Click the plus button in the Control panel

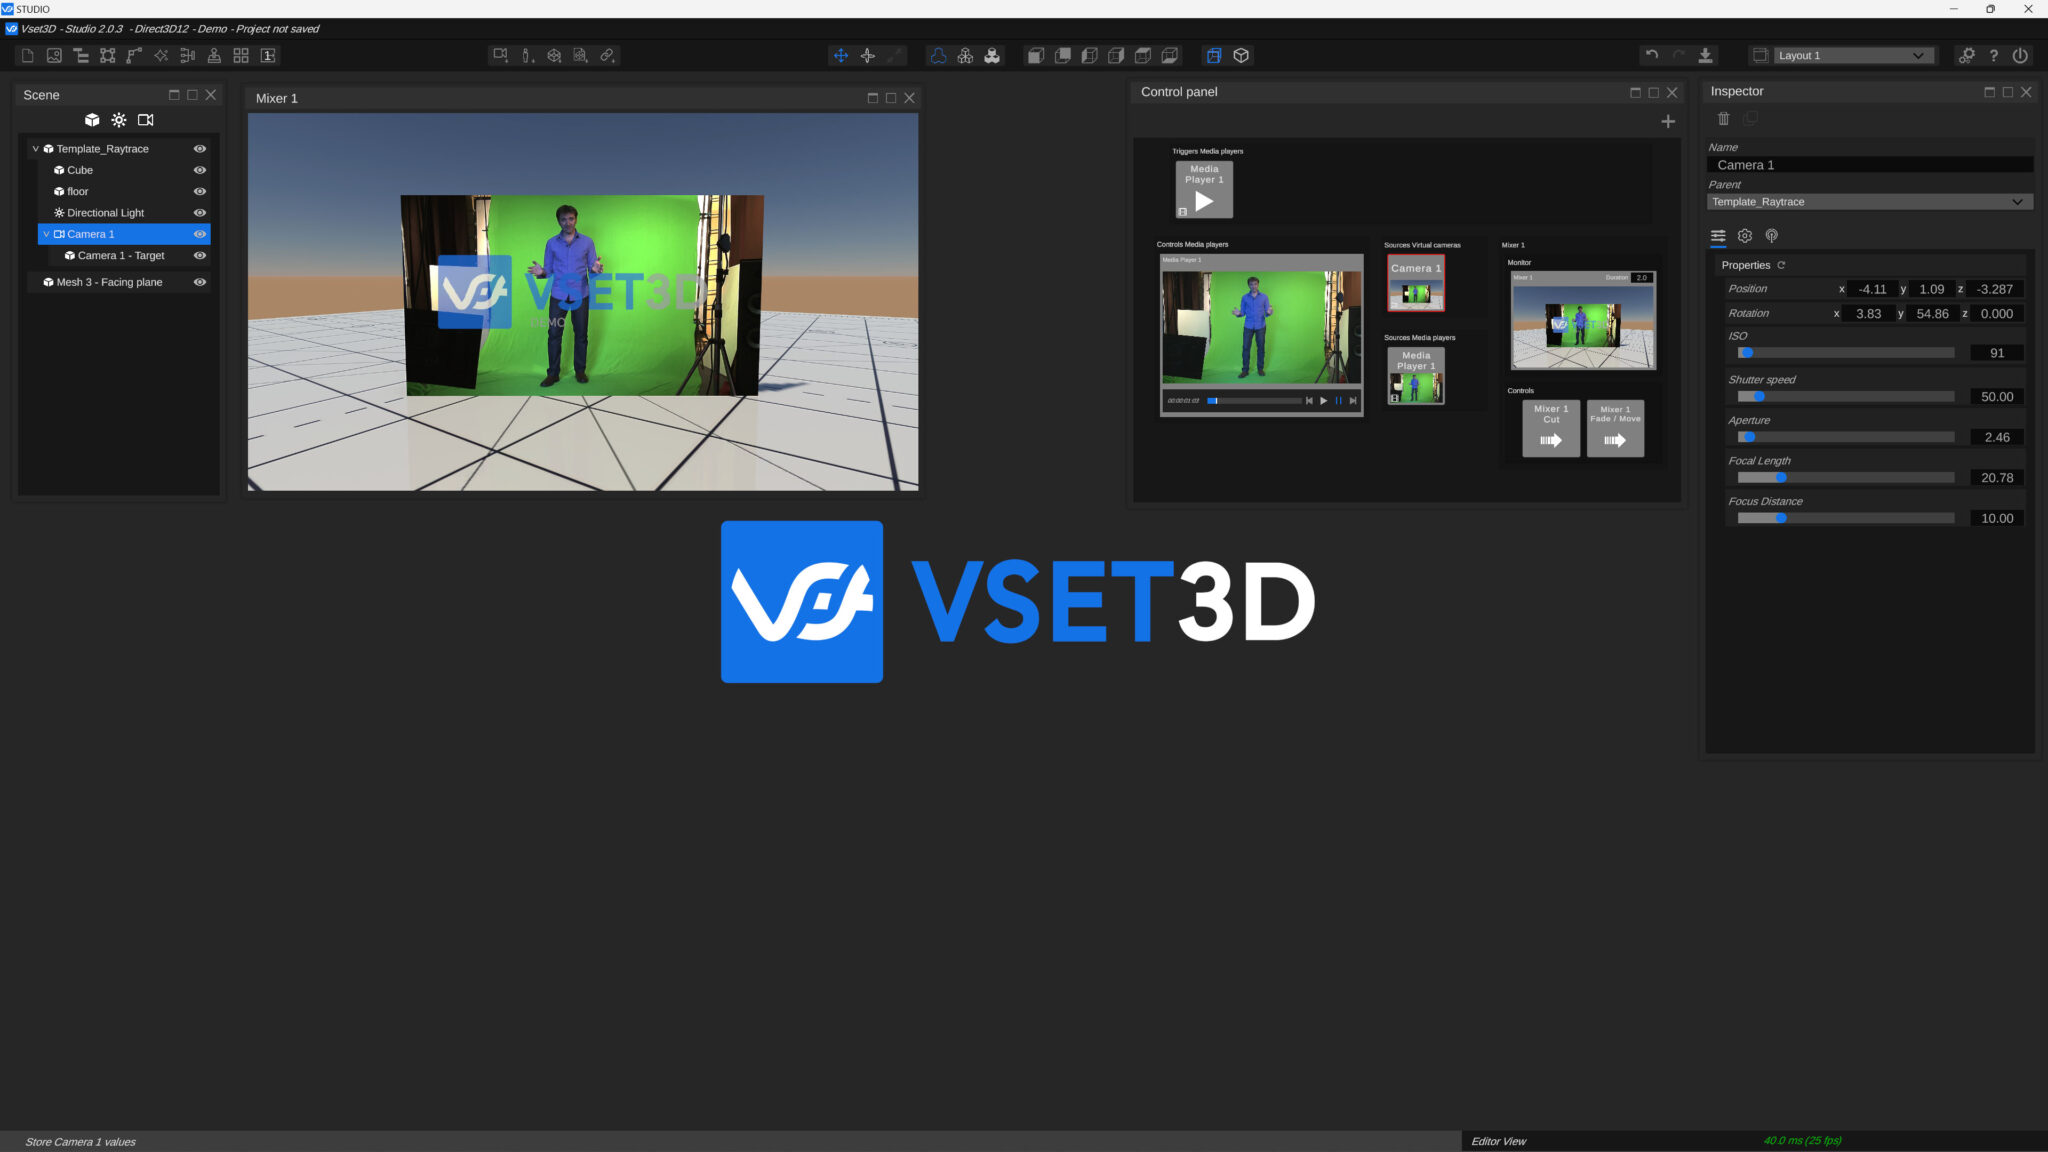pyautogui.click(x=1668, y=121)
